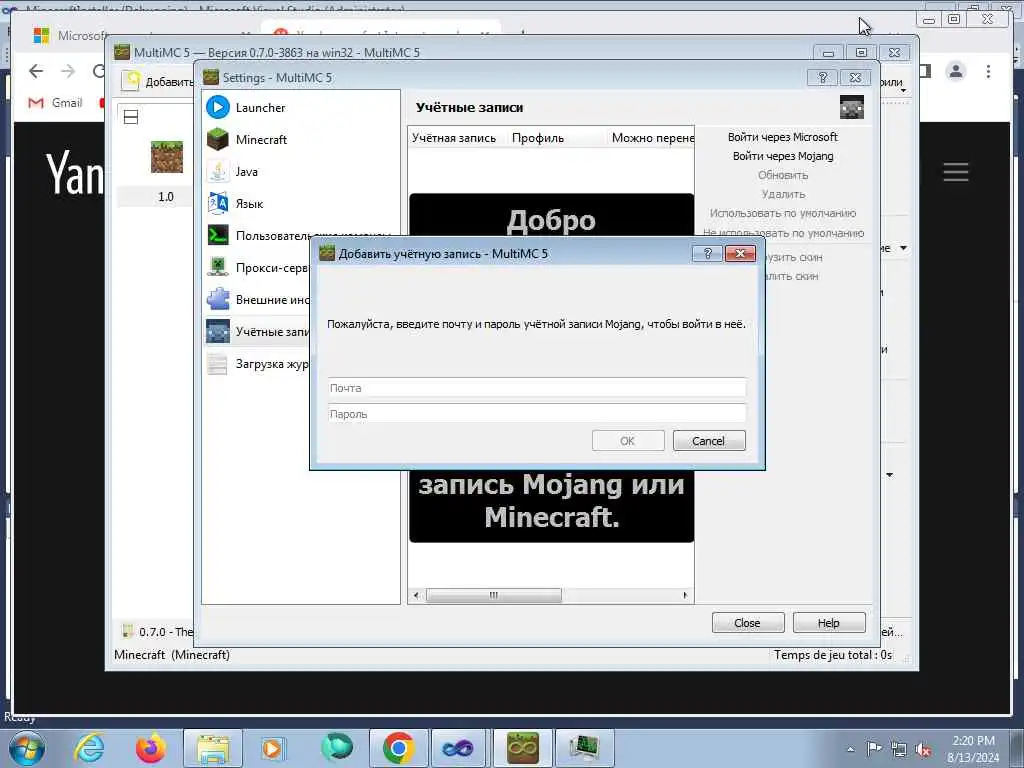Open the Язык language settings page
The height and width of the screenshot is (768, 1024).
coord(249,204)
